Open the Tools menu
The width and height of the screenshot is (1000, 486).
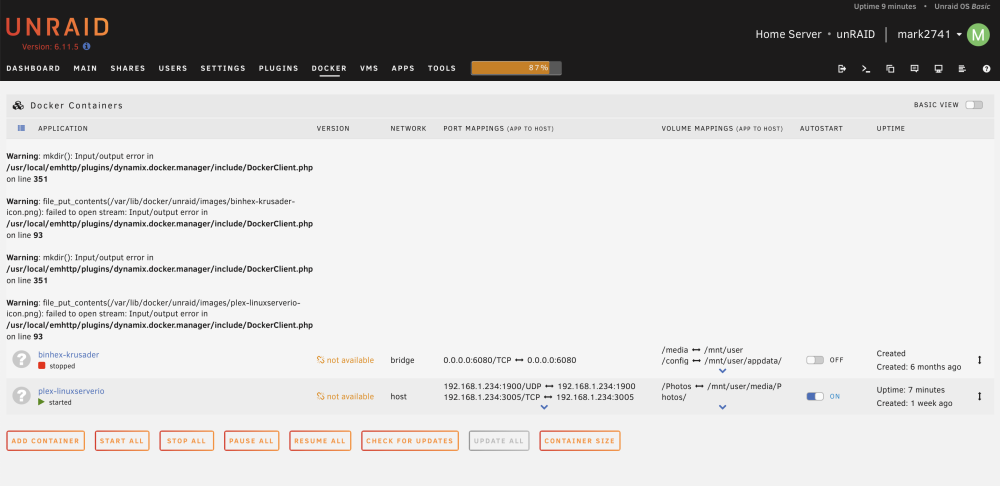[442, 68]
